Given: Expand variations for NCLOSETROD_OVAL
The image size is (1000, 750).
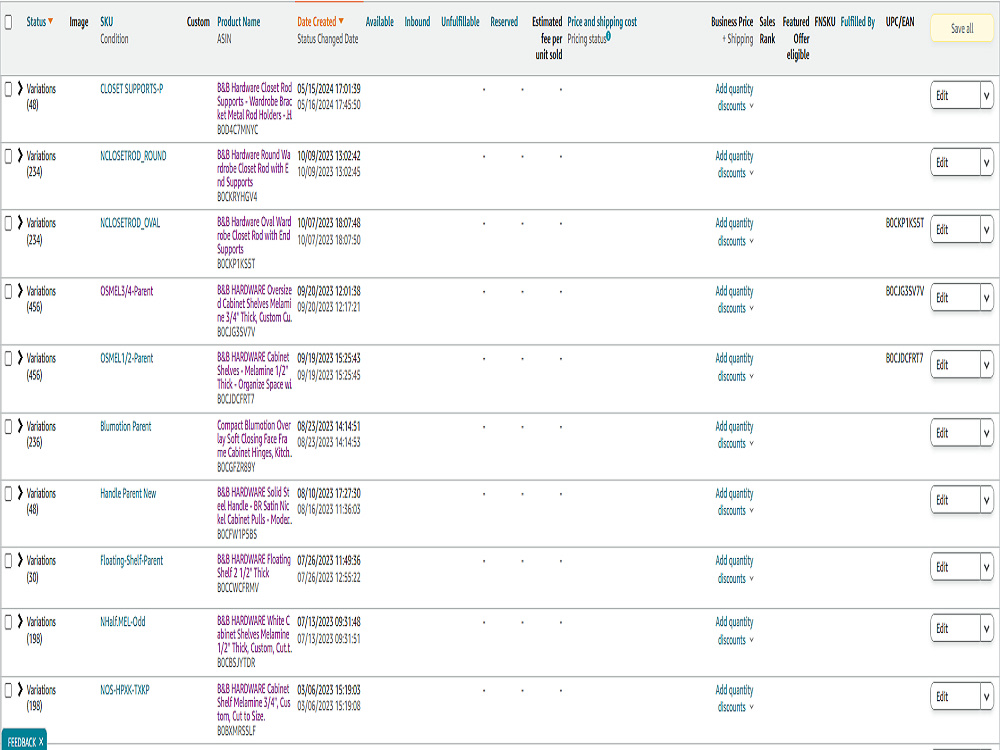Looking at the screenshot, I should click(x=20, y=223).
